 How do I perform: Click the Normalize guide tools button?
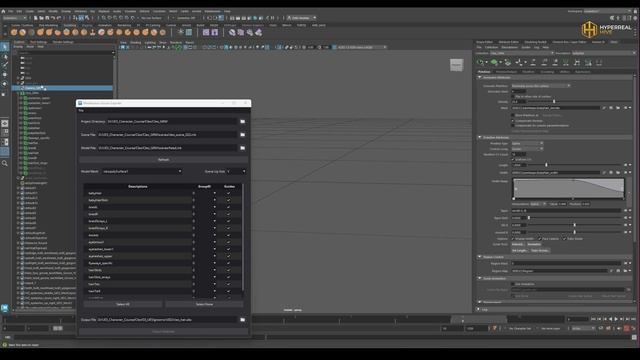coord(534,244)
